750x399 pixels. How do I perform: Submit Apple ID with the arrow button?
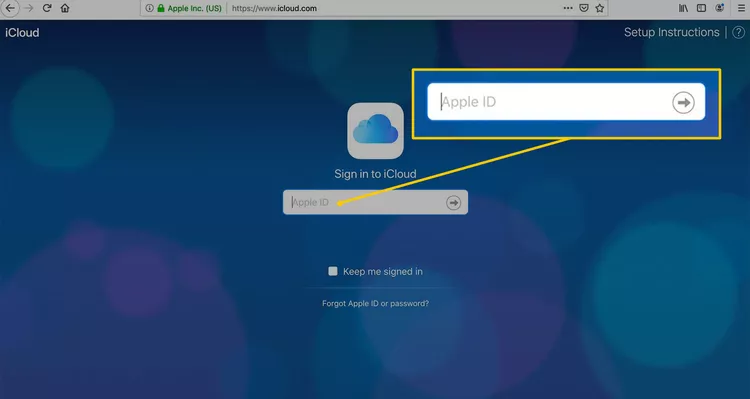(453, 202)
